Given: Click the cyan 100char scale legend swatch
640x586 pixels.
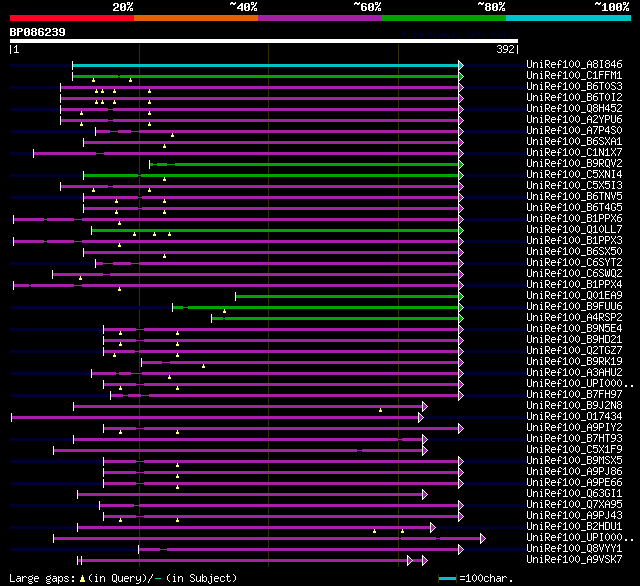Looking at the screenshot, I should (447, 578).
